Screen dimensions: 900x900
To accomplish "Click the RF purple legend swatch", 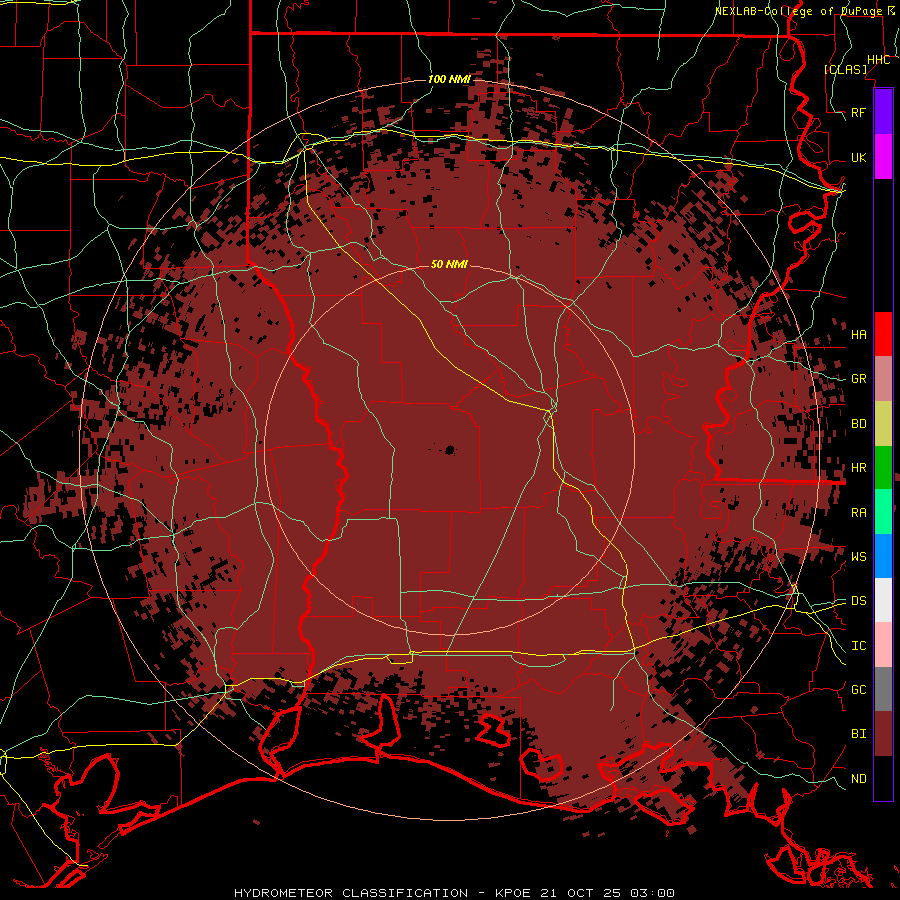I will pos(883,112).
